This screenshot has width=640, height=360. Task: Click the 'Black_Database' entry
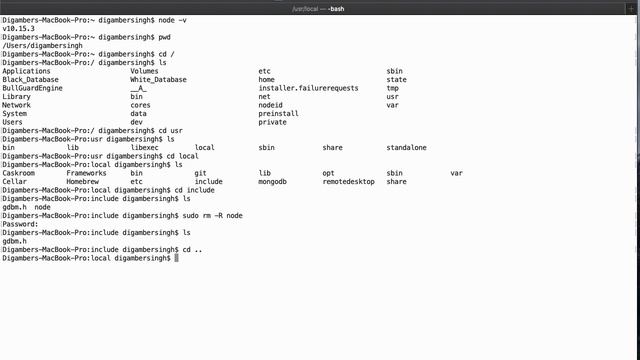30,80
